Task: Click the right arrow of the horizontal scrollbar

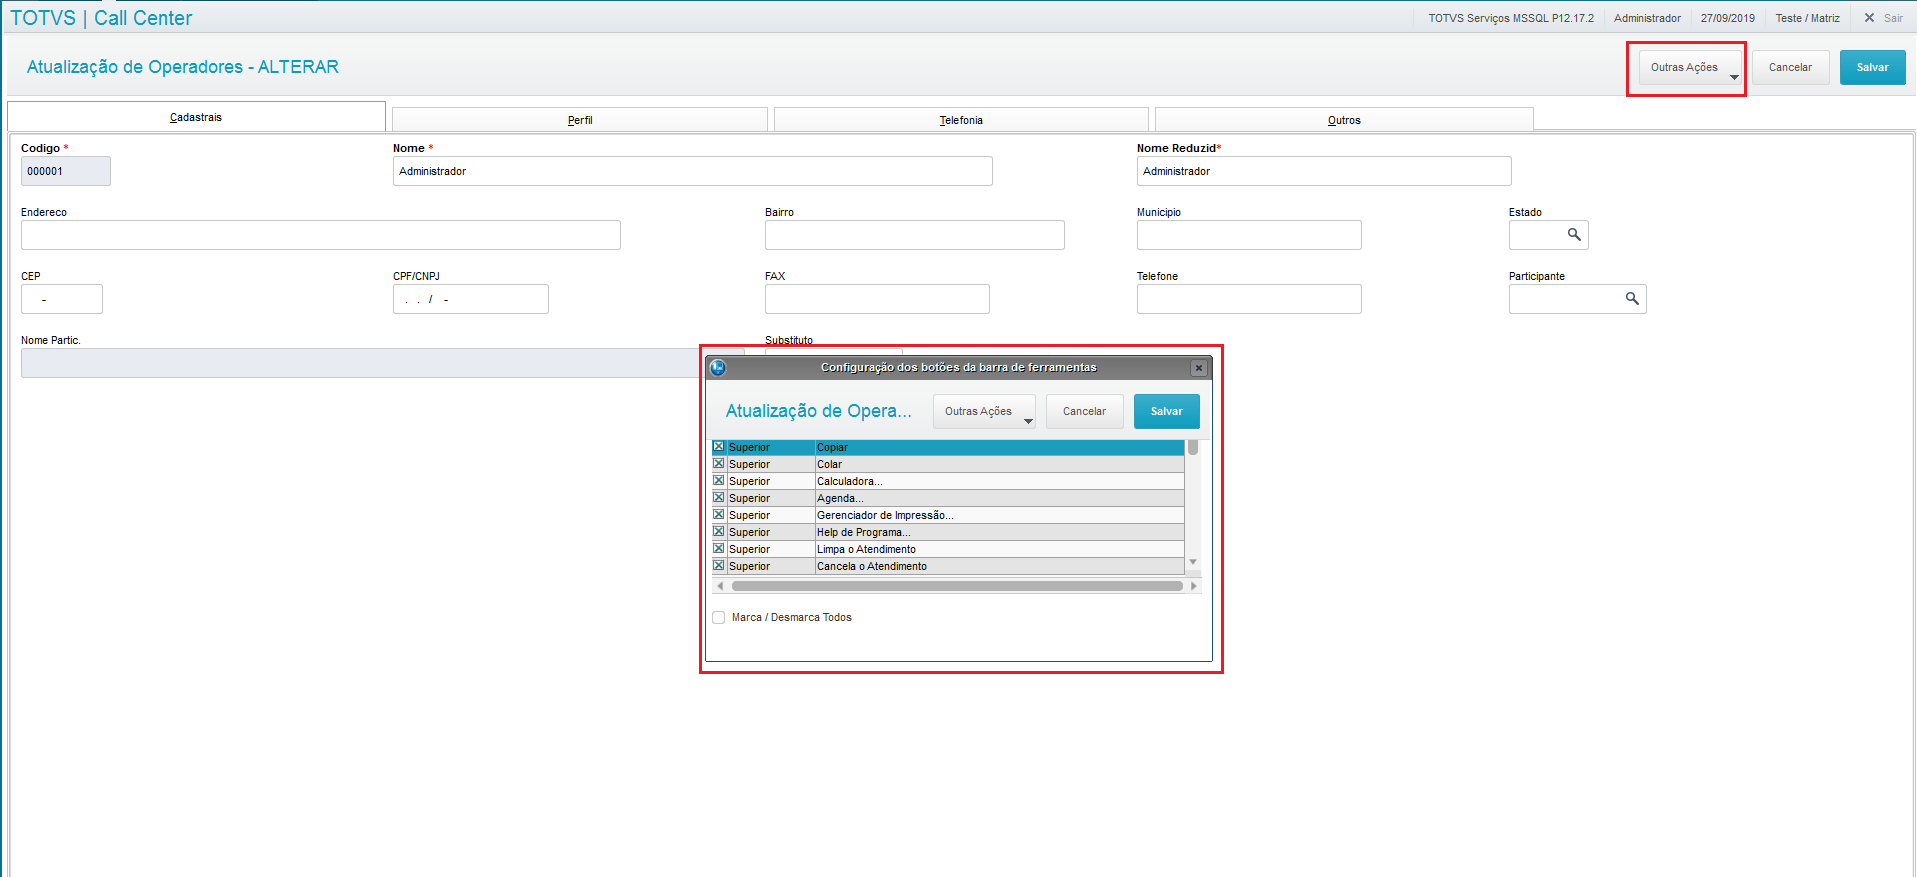Action: pos(1193,586)
